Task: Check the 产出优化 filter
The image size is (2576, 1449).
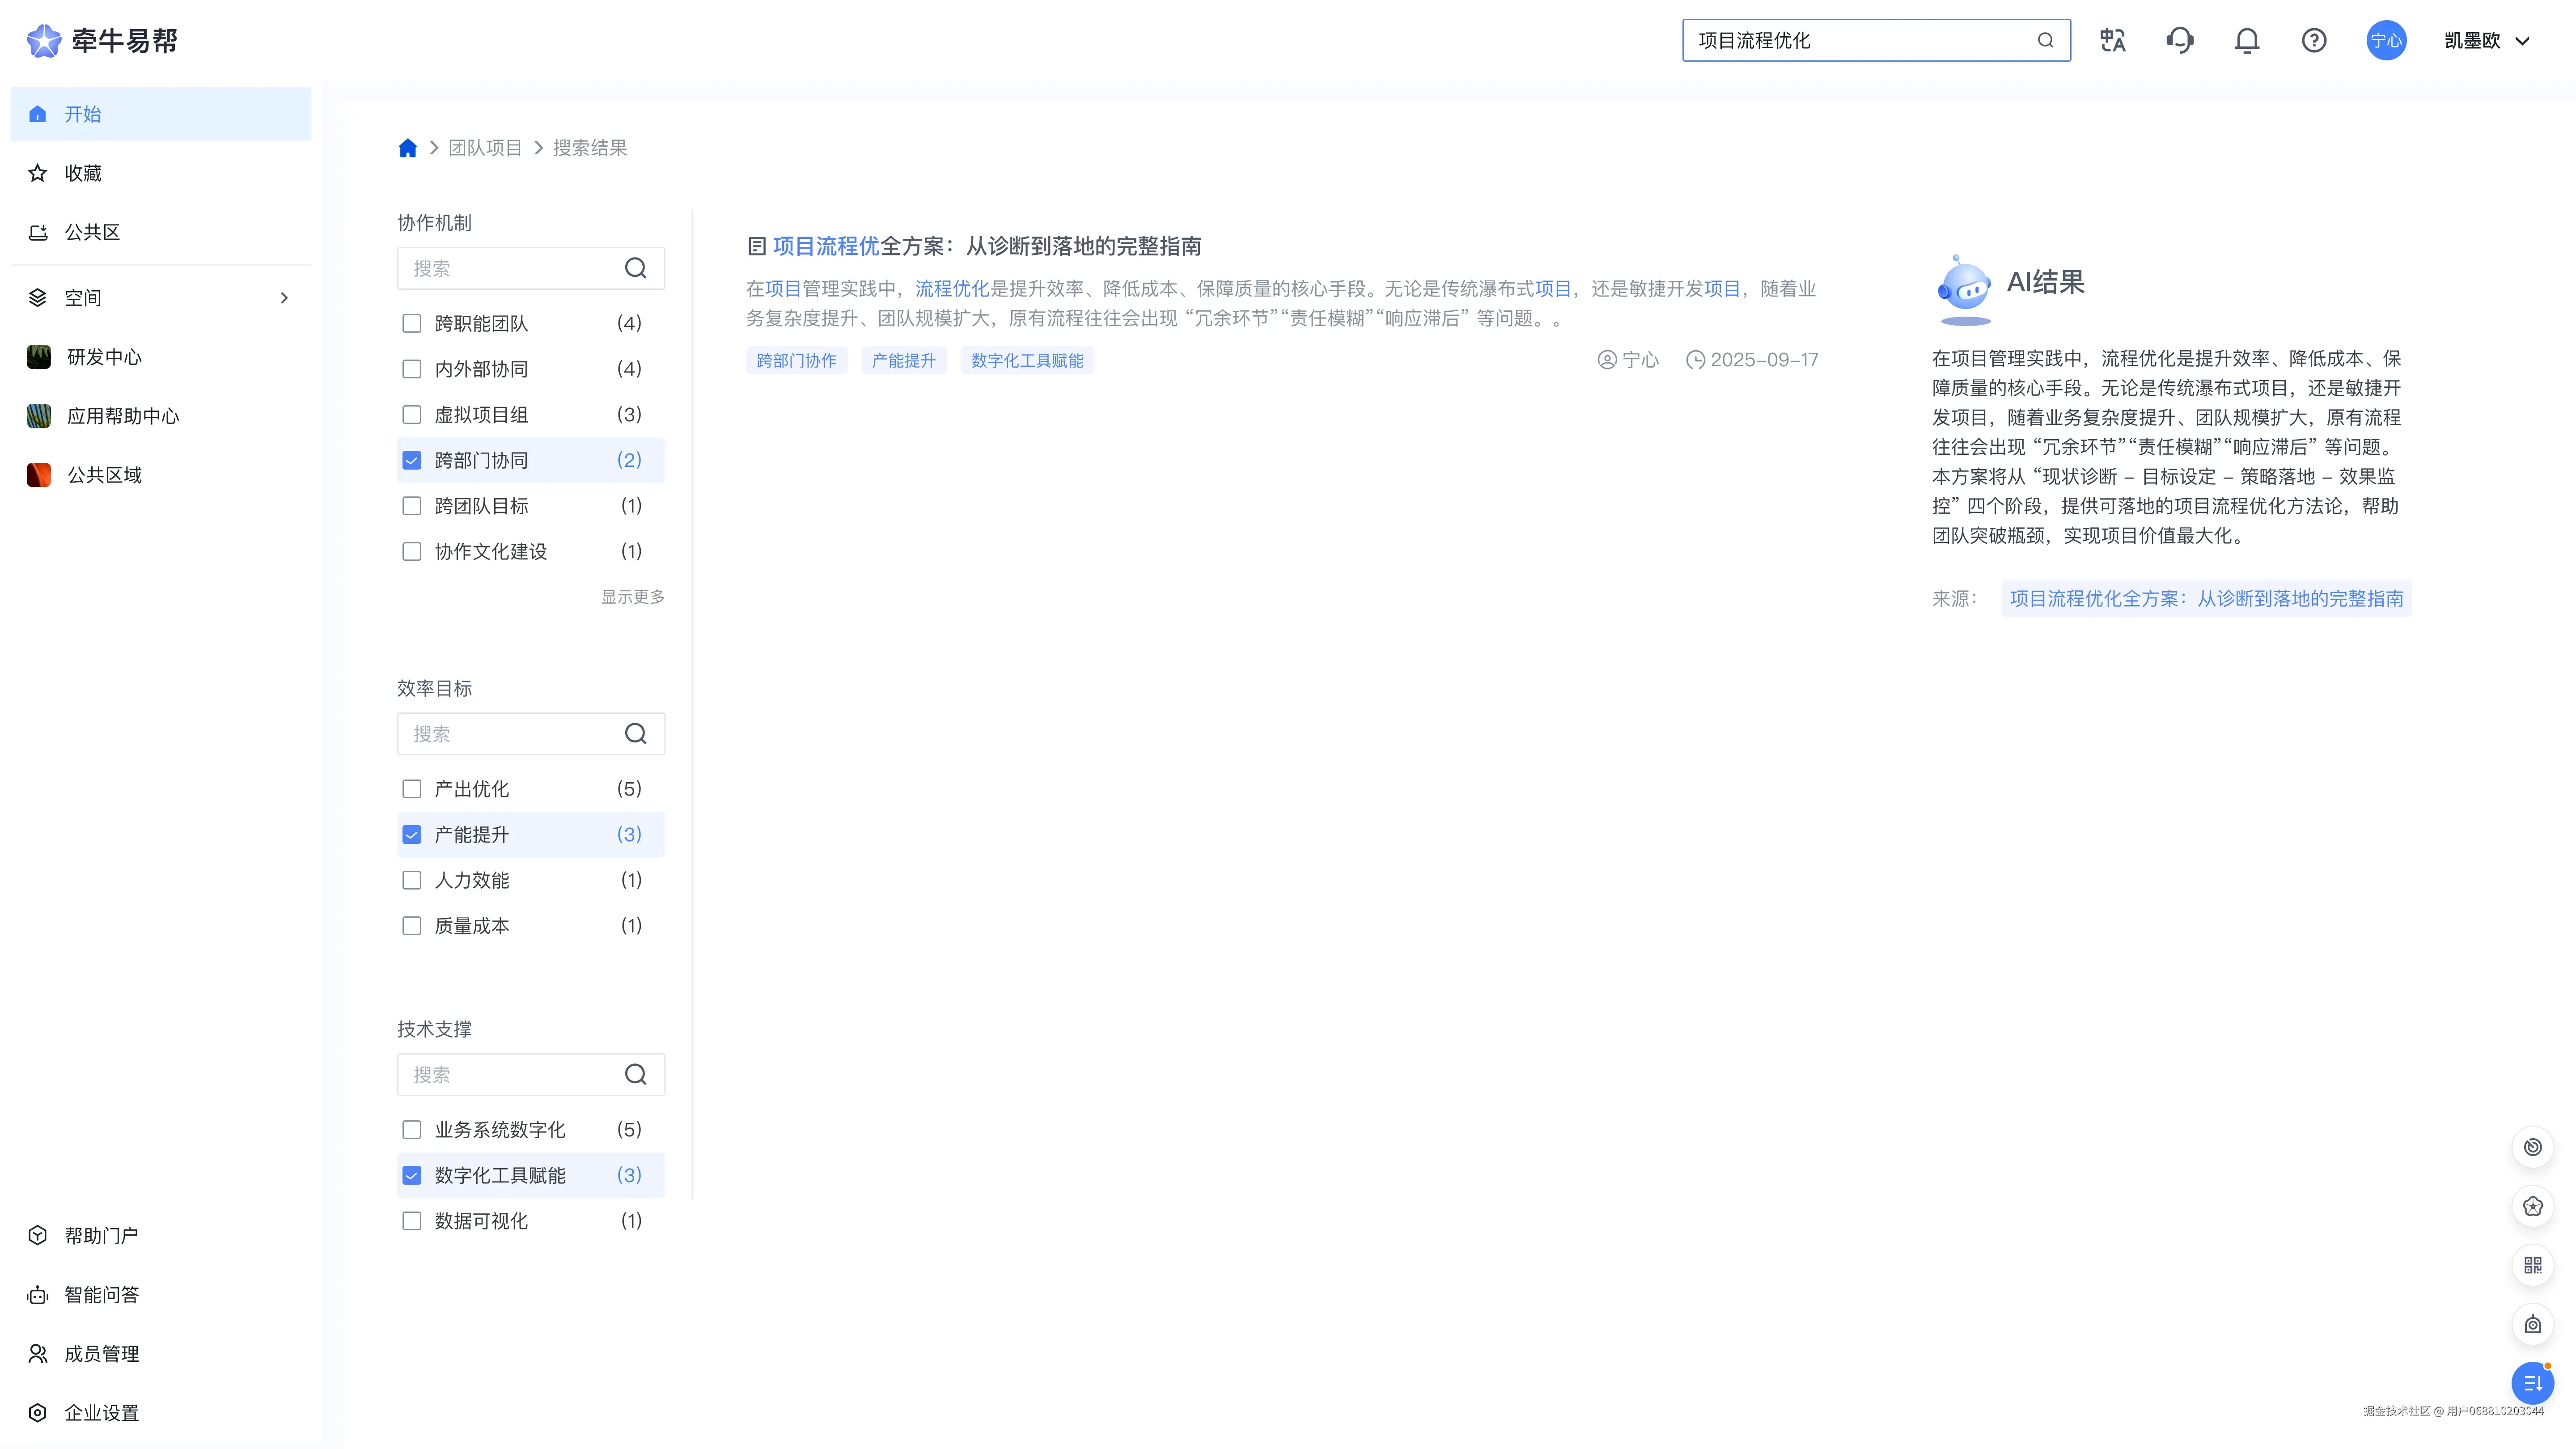Action: 412,789
